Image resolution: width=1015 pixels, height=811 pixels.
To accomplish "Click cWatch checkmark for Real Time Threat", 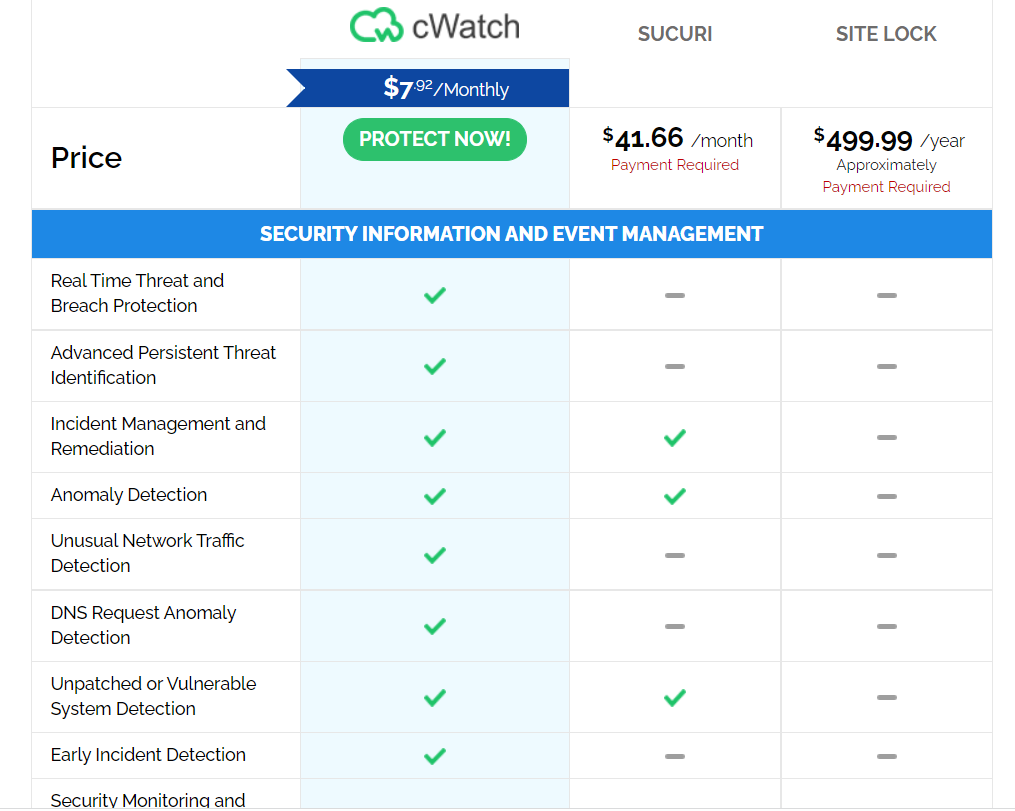I will pos(434,295).
